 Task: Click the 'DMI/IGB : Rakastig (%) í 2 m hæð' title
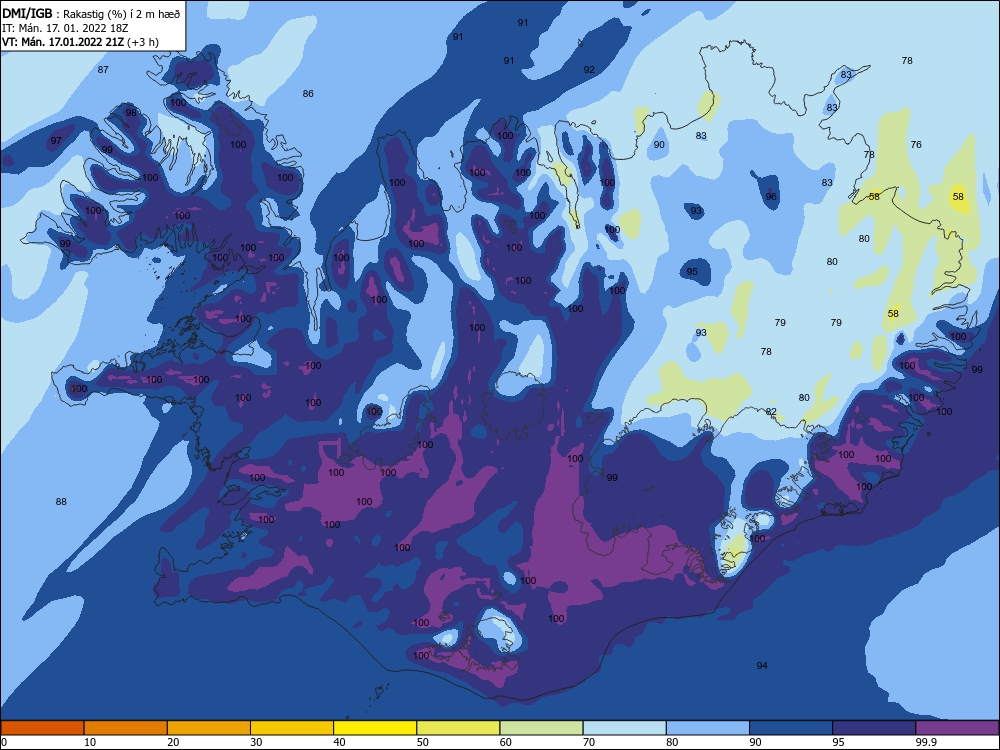(x=91, y=13)
